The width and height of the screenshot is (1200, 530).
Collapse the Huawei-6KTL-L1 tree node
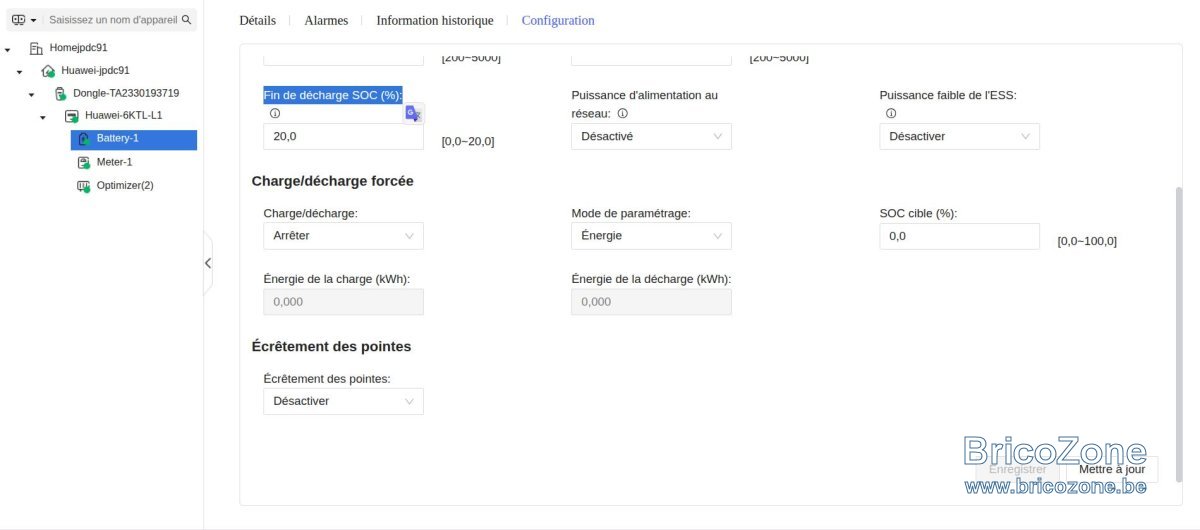pyautogui.click(x=43, y=117)
